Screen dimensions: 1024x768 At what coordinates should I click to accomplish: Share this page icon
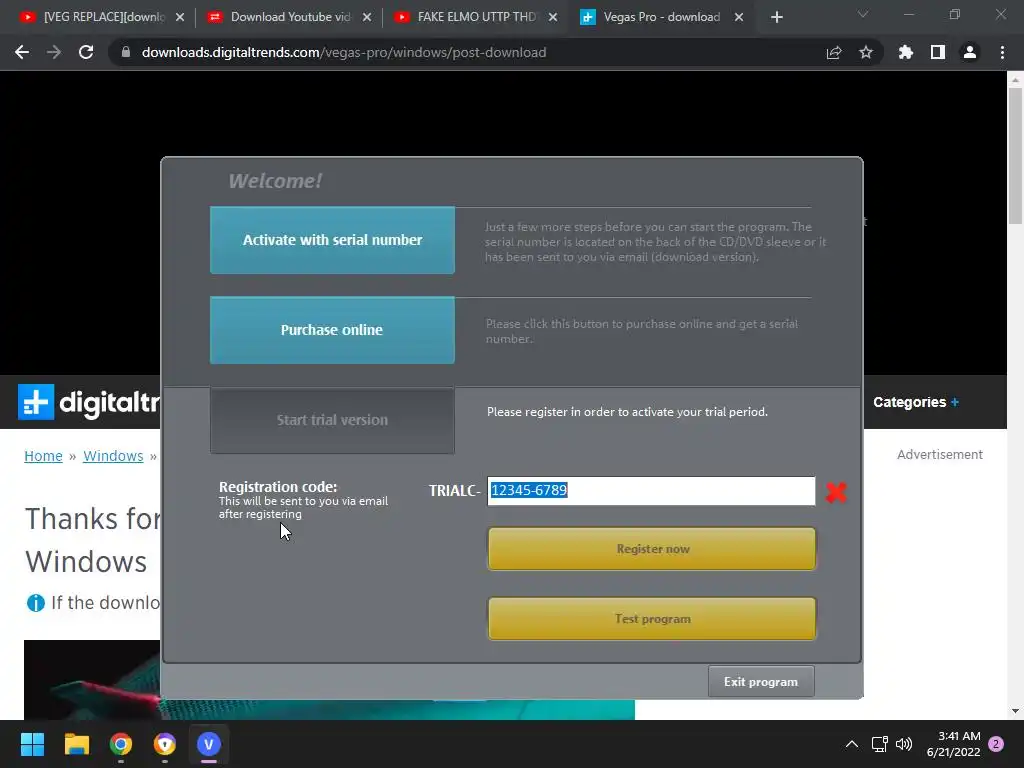(834, 52)
